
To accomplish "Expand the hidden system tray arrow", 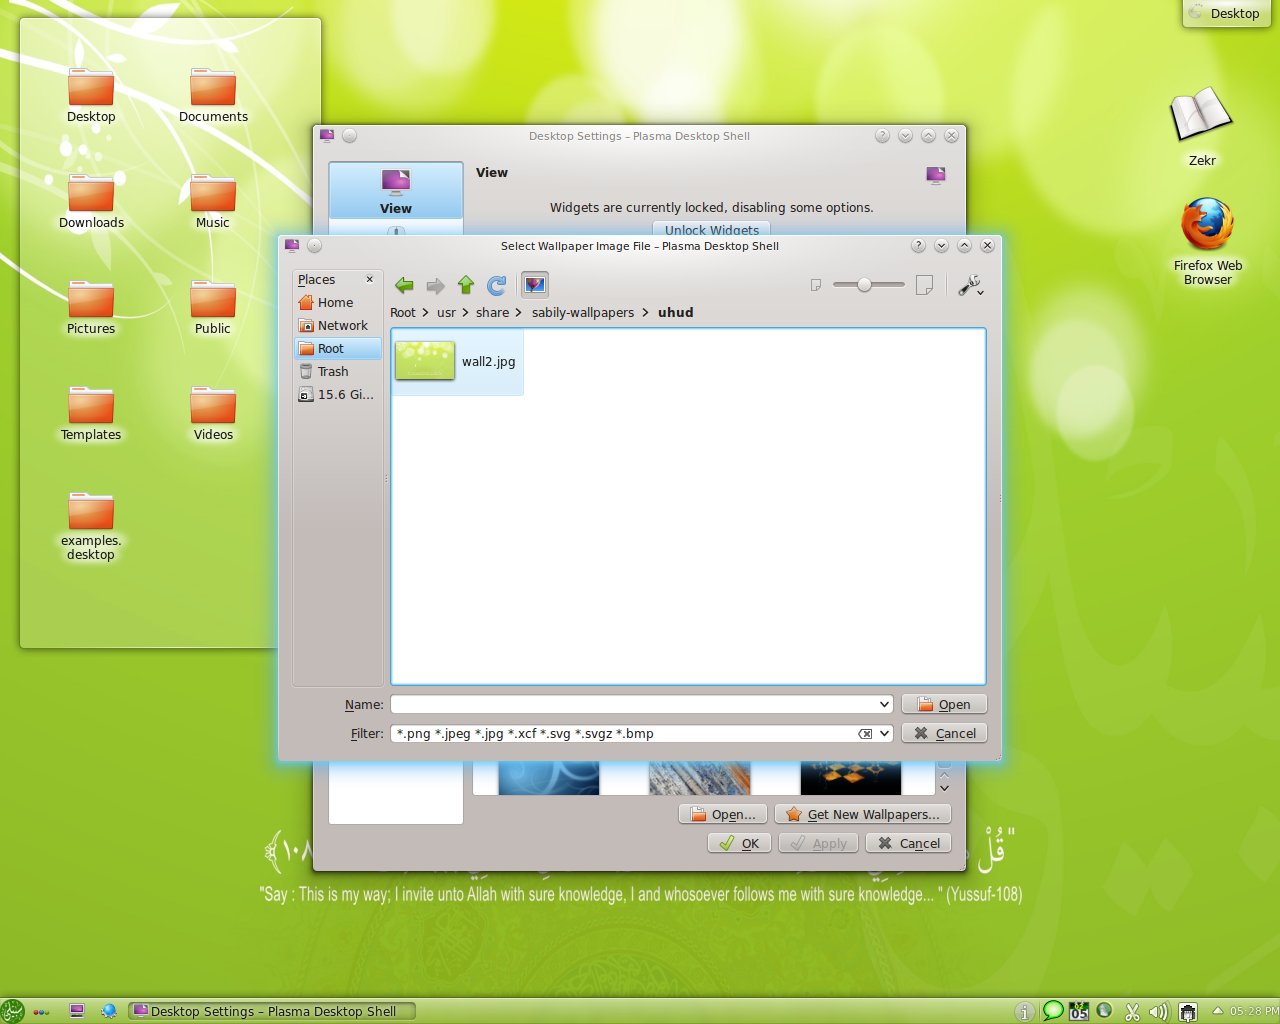I will (1216, 1011).
